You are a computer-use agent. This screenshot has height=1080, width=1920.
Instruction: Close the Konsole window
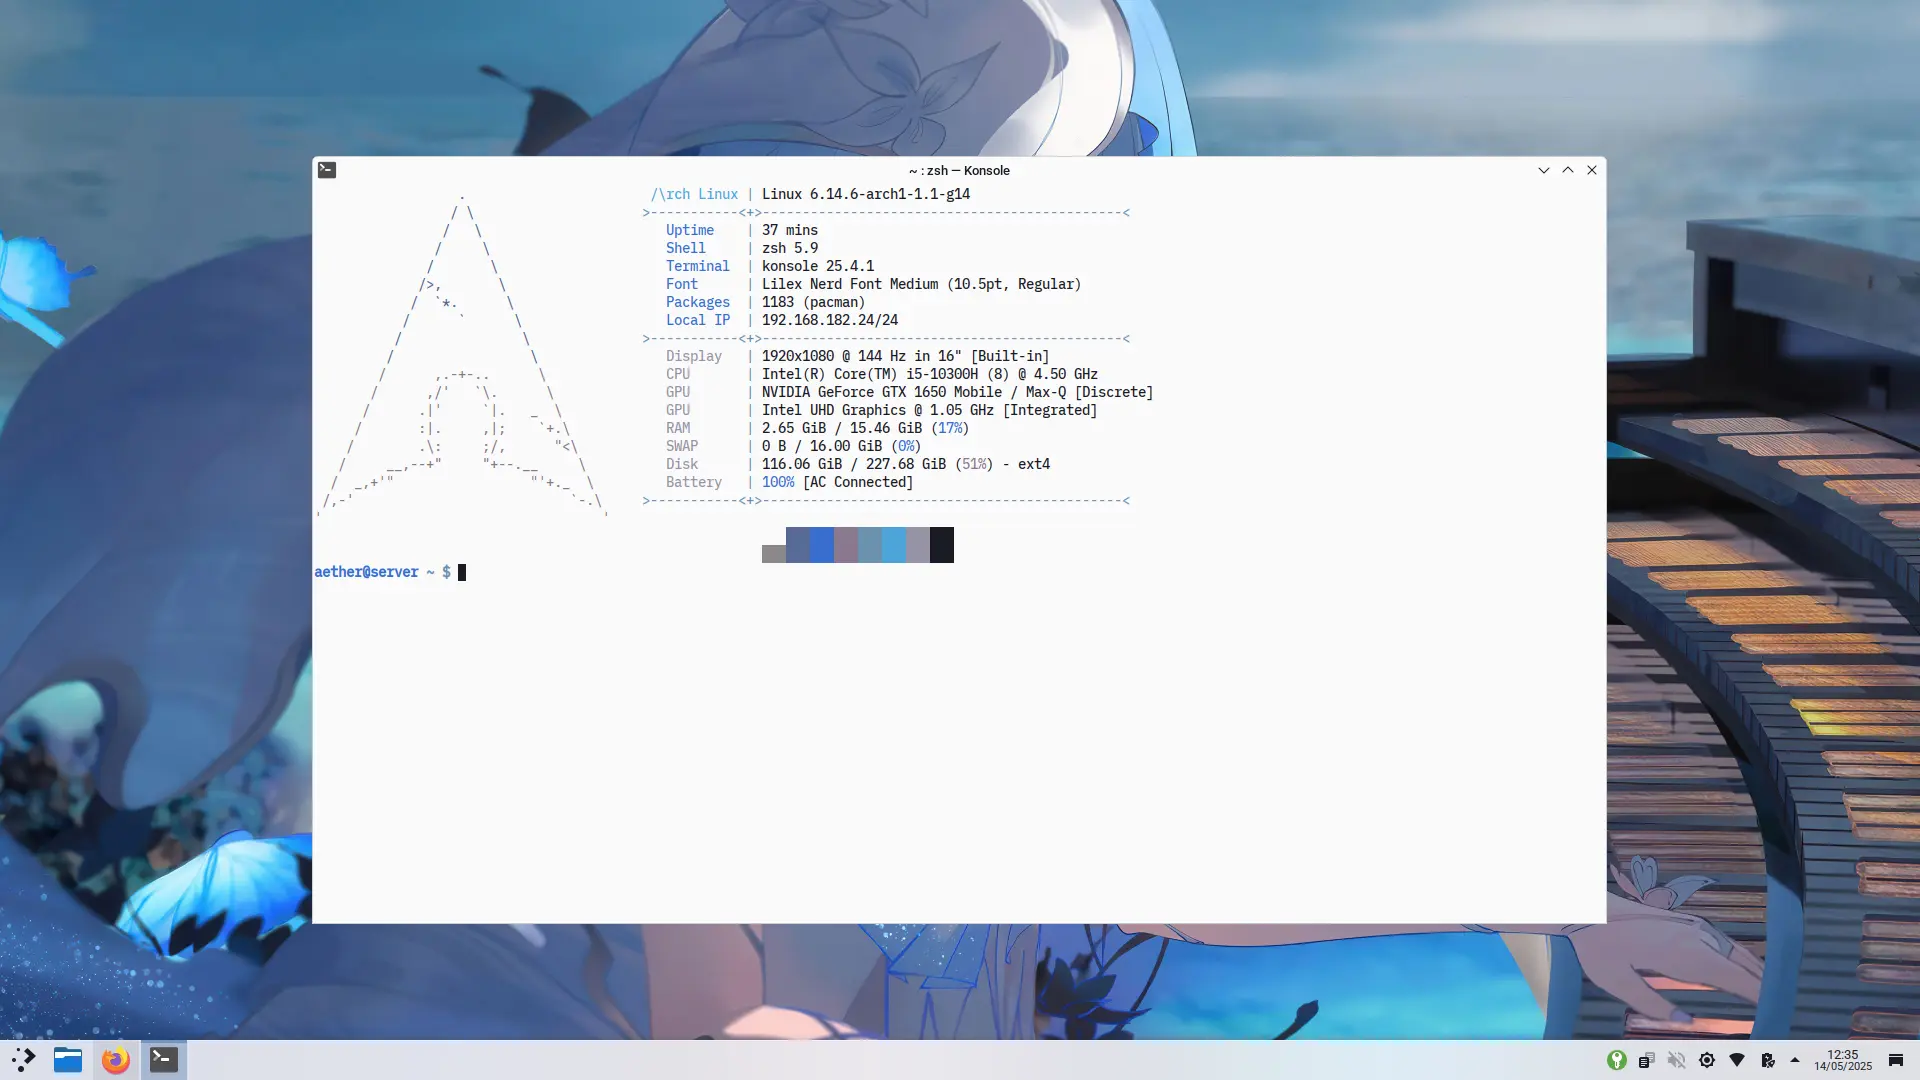coord(1592,170)
